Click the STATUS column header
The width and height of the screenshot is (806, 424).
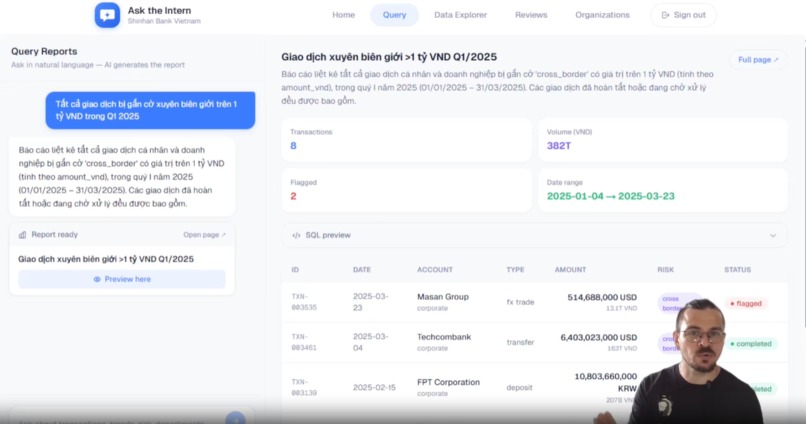coord(738,270)
